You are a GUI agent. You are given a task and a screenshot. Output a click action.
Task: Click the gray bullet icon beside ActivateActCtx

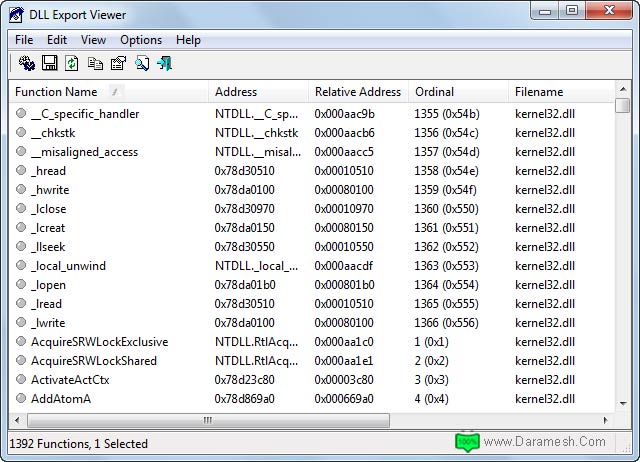[21, 380]
